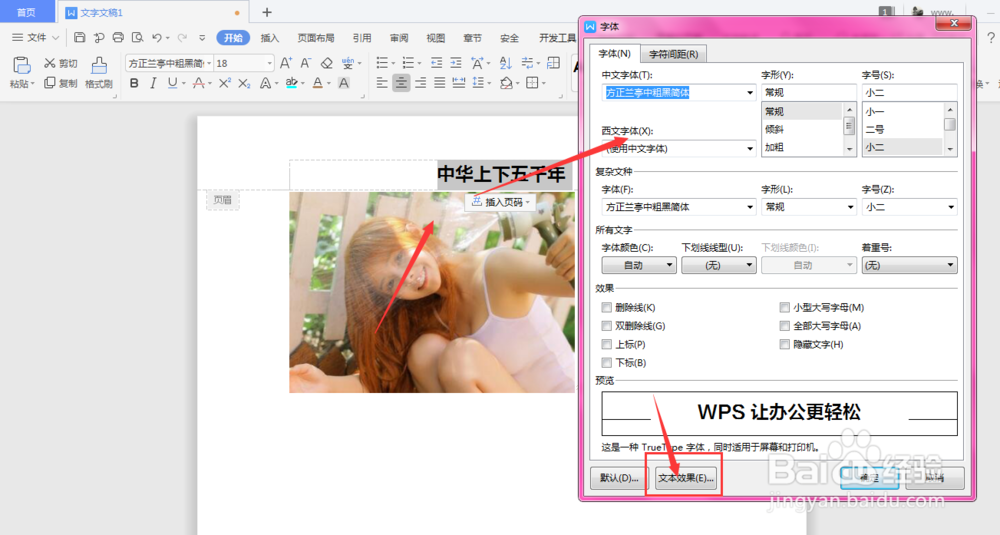Toggle Underline formatting
This screenshot has width=1000, height=535.
(x=172, y=83)
